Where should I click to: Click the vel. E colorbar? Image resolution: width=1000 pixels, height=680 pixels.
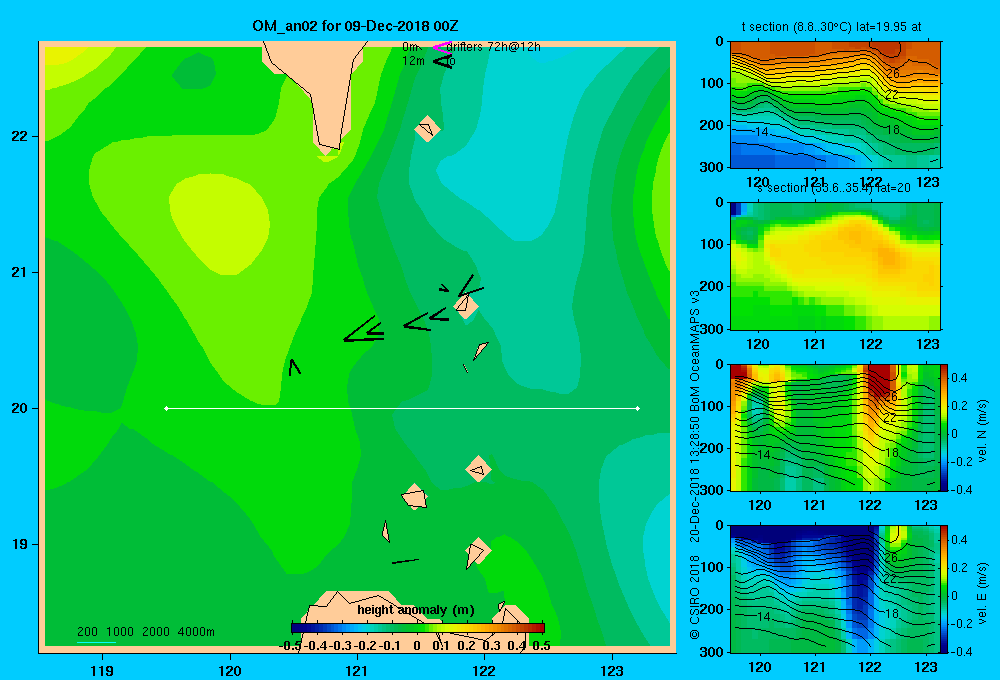pos(944,589)
